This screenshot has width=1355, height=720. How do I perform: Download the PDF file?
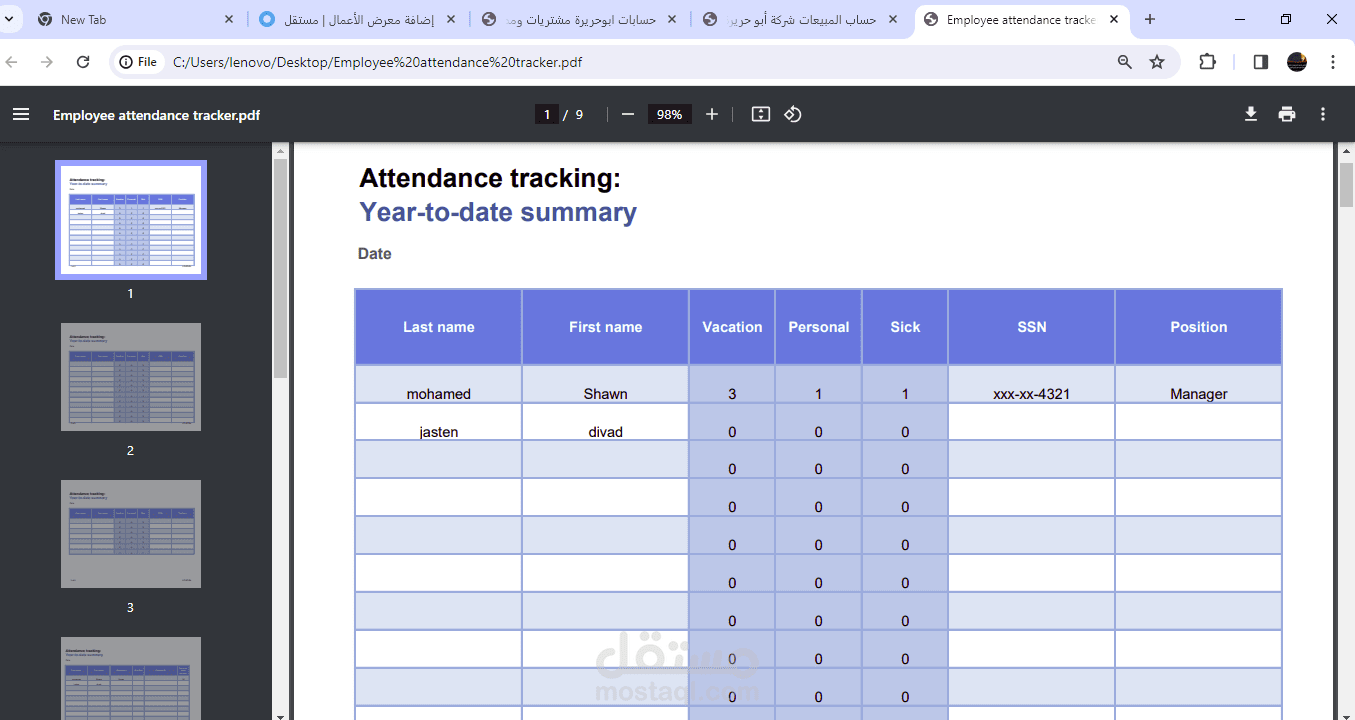point(1251,115)
